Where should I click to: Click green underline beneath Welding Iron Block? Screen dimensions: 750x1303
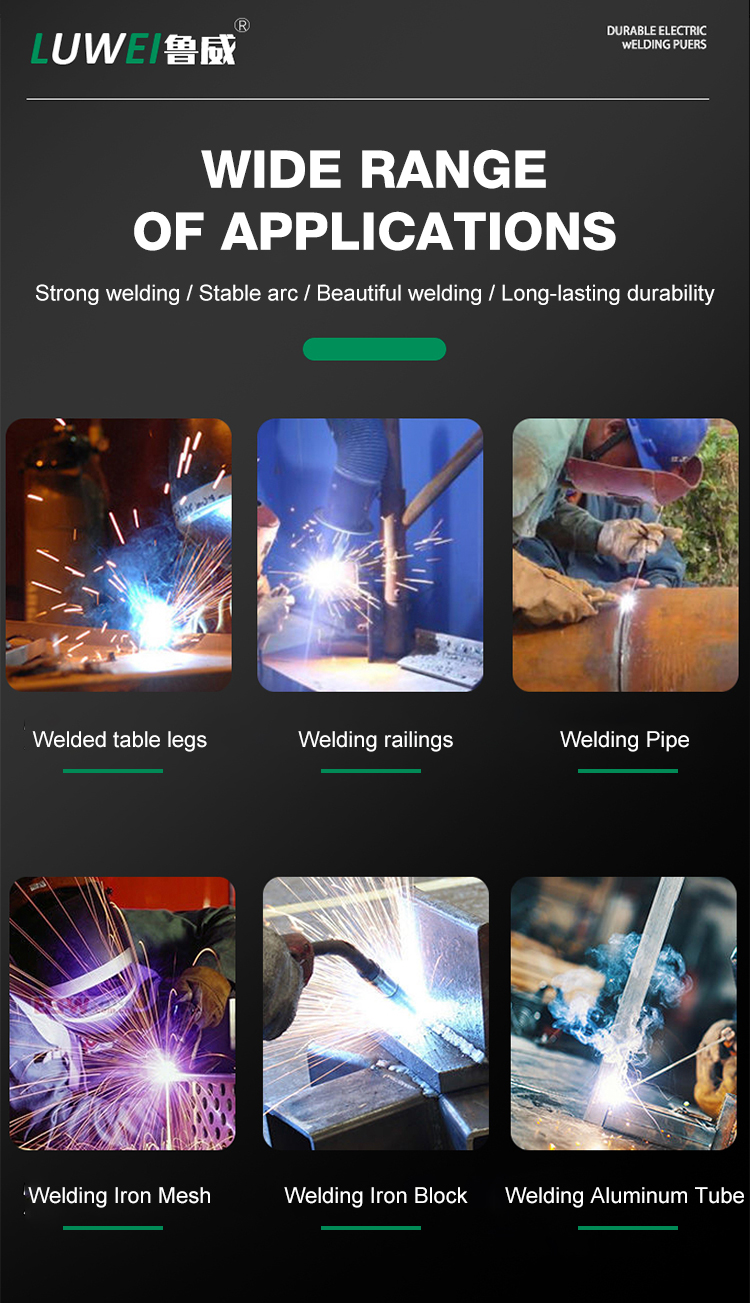pyautogui.click(x=371, y=1227)
